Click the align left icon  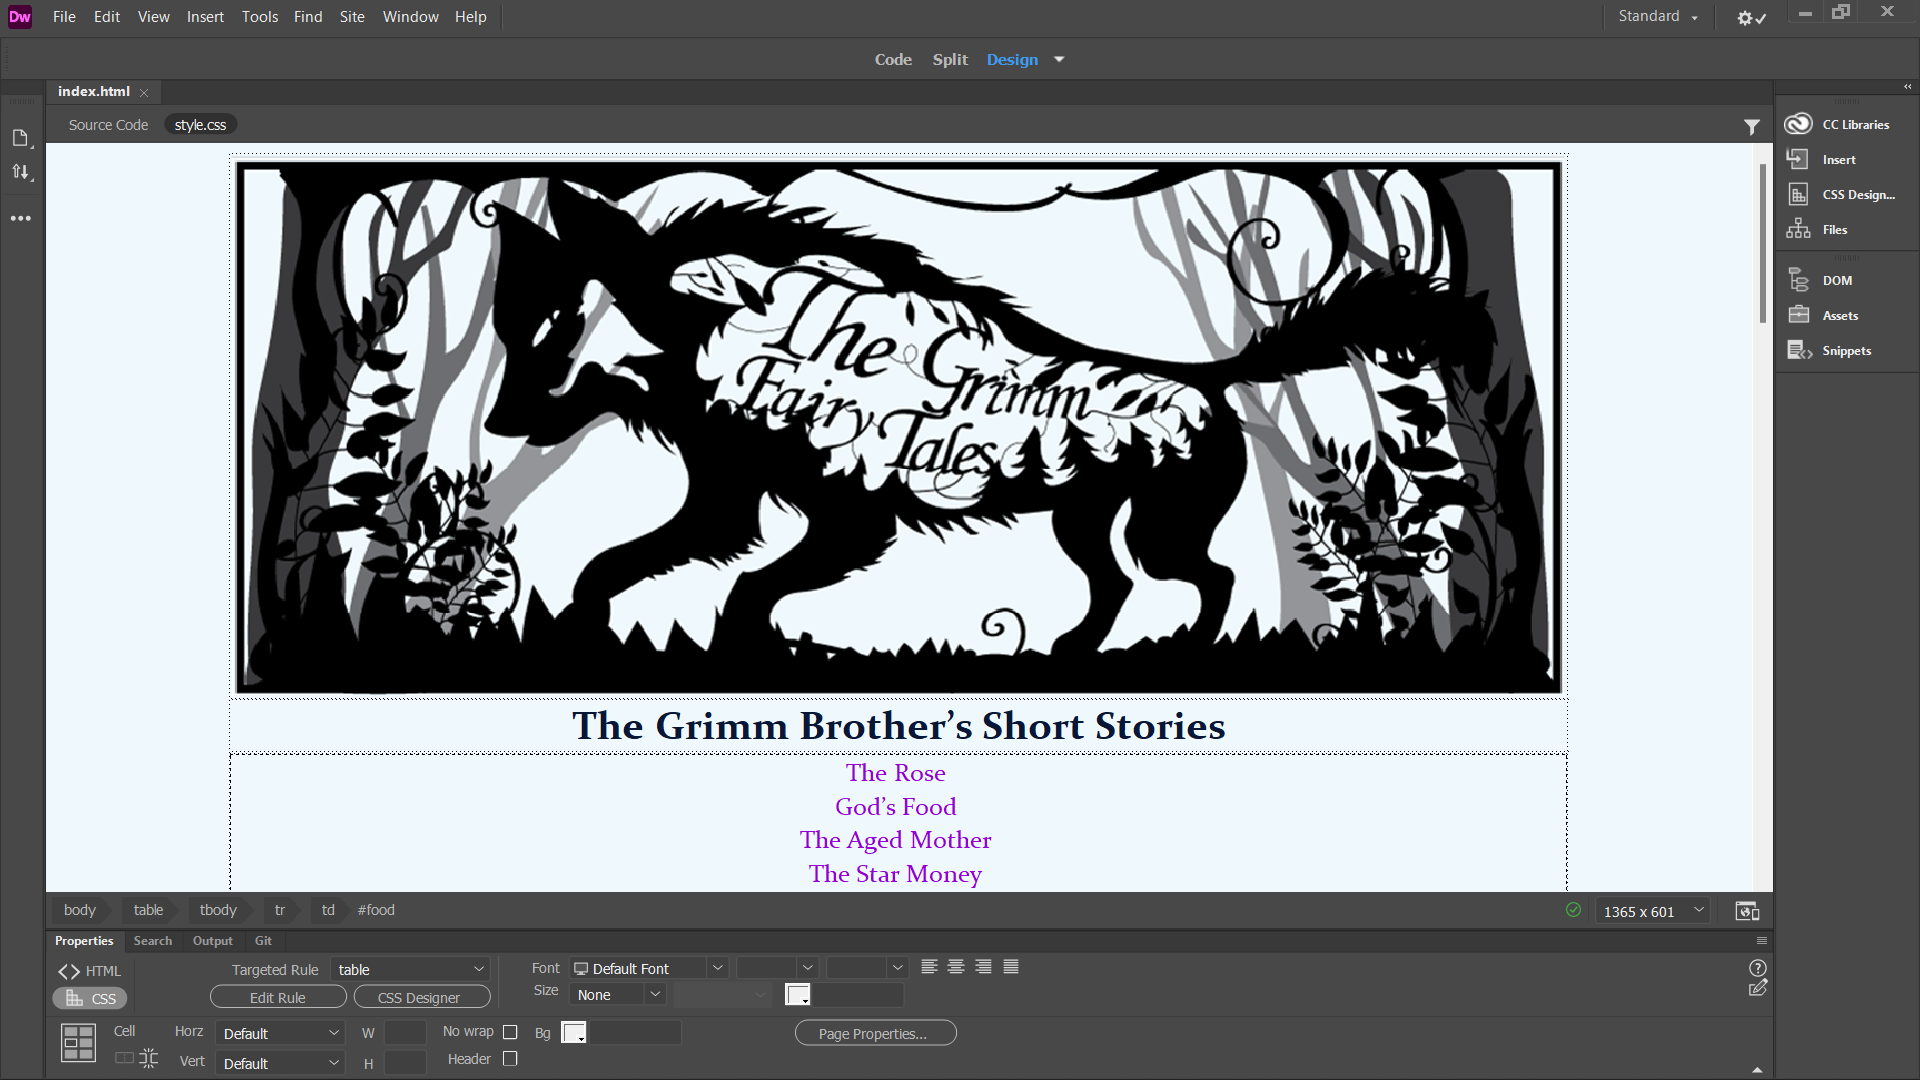(929, 967)
